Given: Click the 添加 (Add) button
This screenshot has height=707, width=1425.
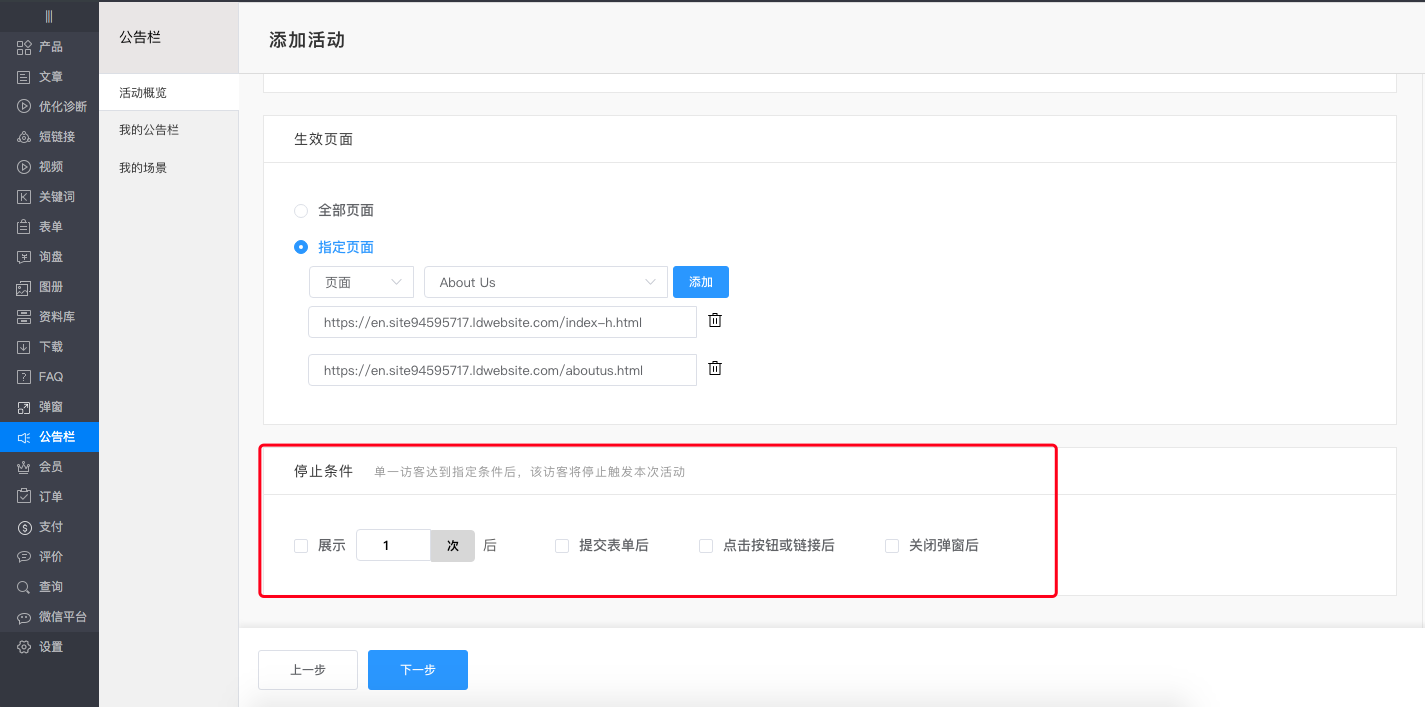Looking at the screenshot, I should click(x=701, y=282).
